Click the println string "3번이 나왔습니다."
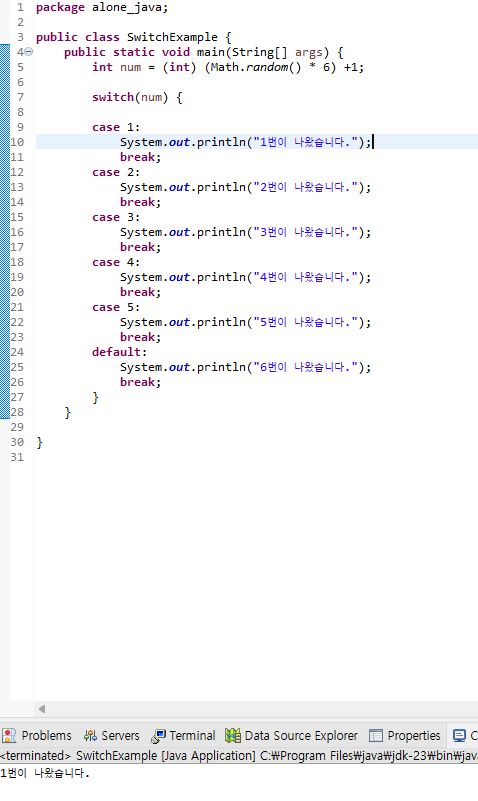The height and width of the screenshot is (801, 478). [305, 232]
